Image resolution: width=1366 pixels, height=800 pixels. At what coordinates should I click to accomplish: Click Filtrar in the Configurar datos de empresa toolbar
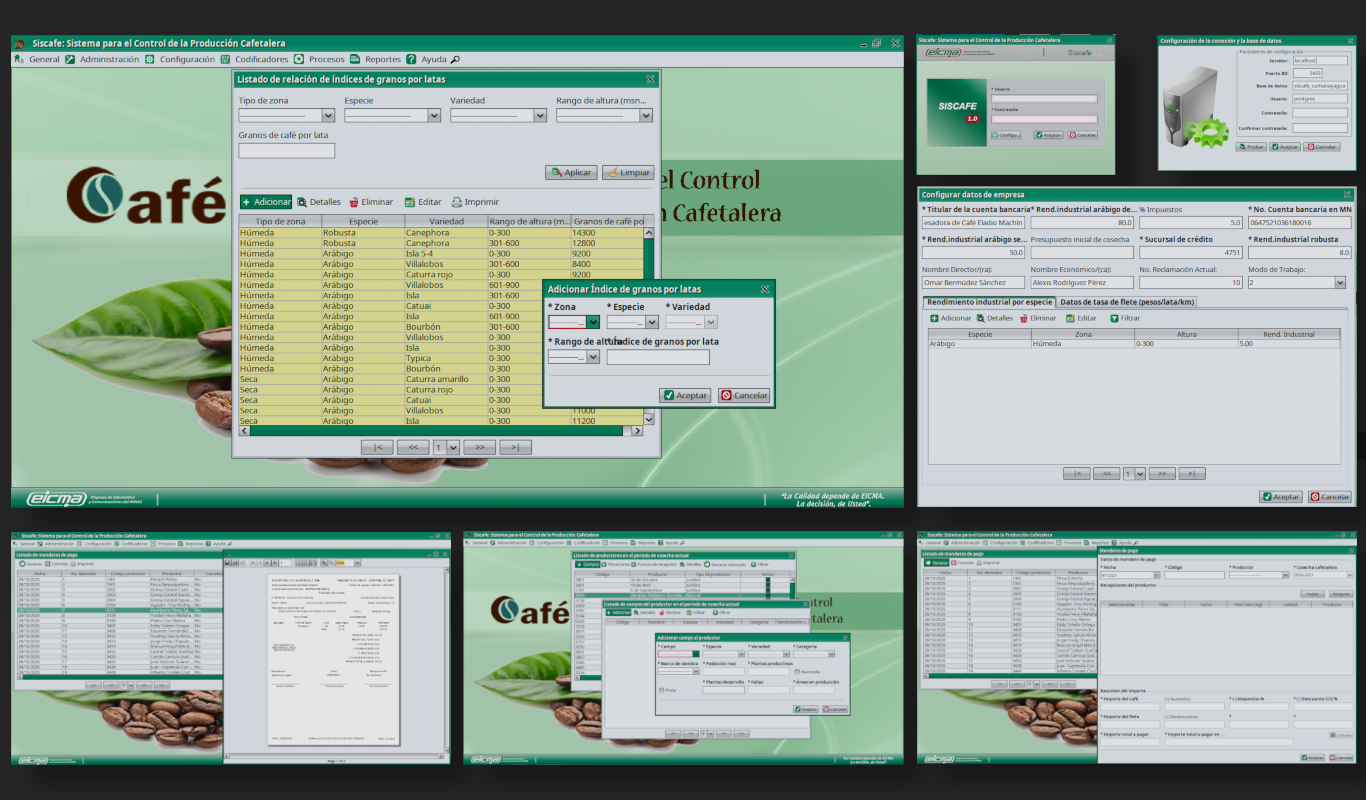1124,318
